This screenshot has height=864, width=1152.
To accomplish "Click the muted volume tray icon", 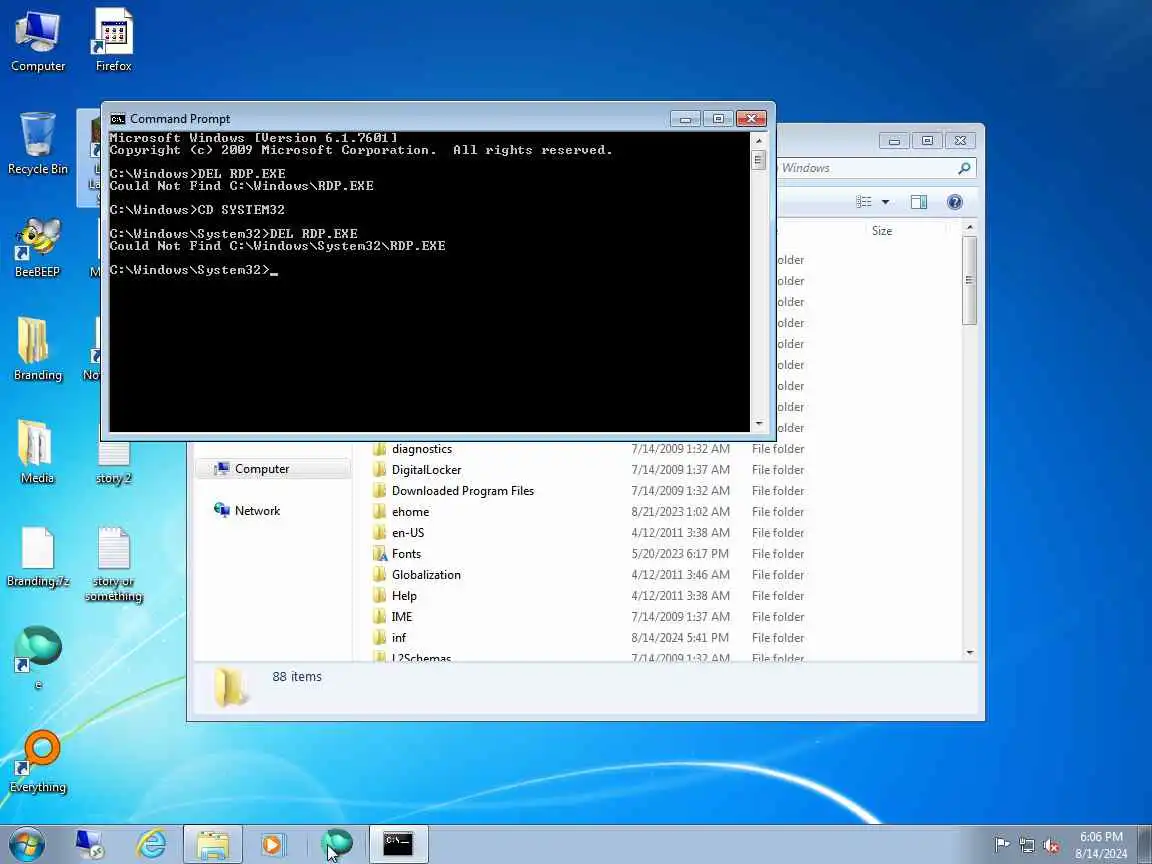I will click(x=1051, y=844).
